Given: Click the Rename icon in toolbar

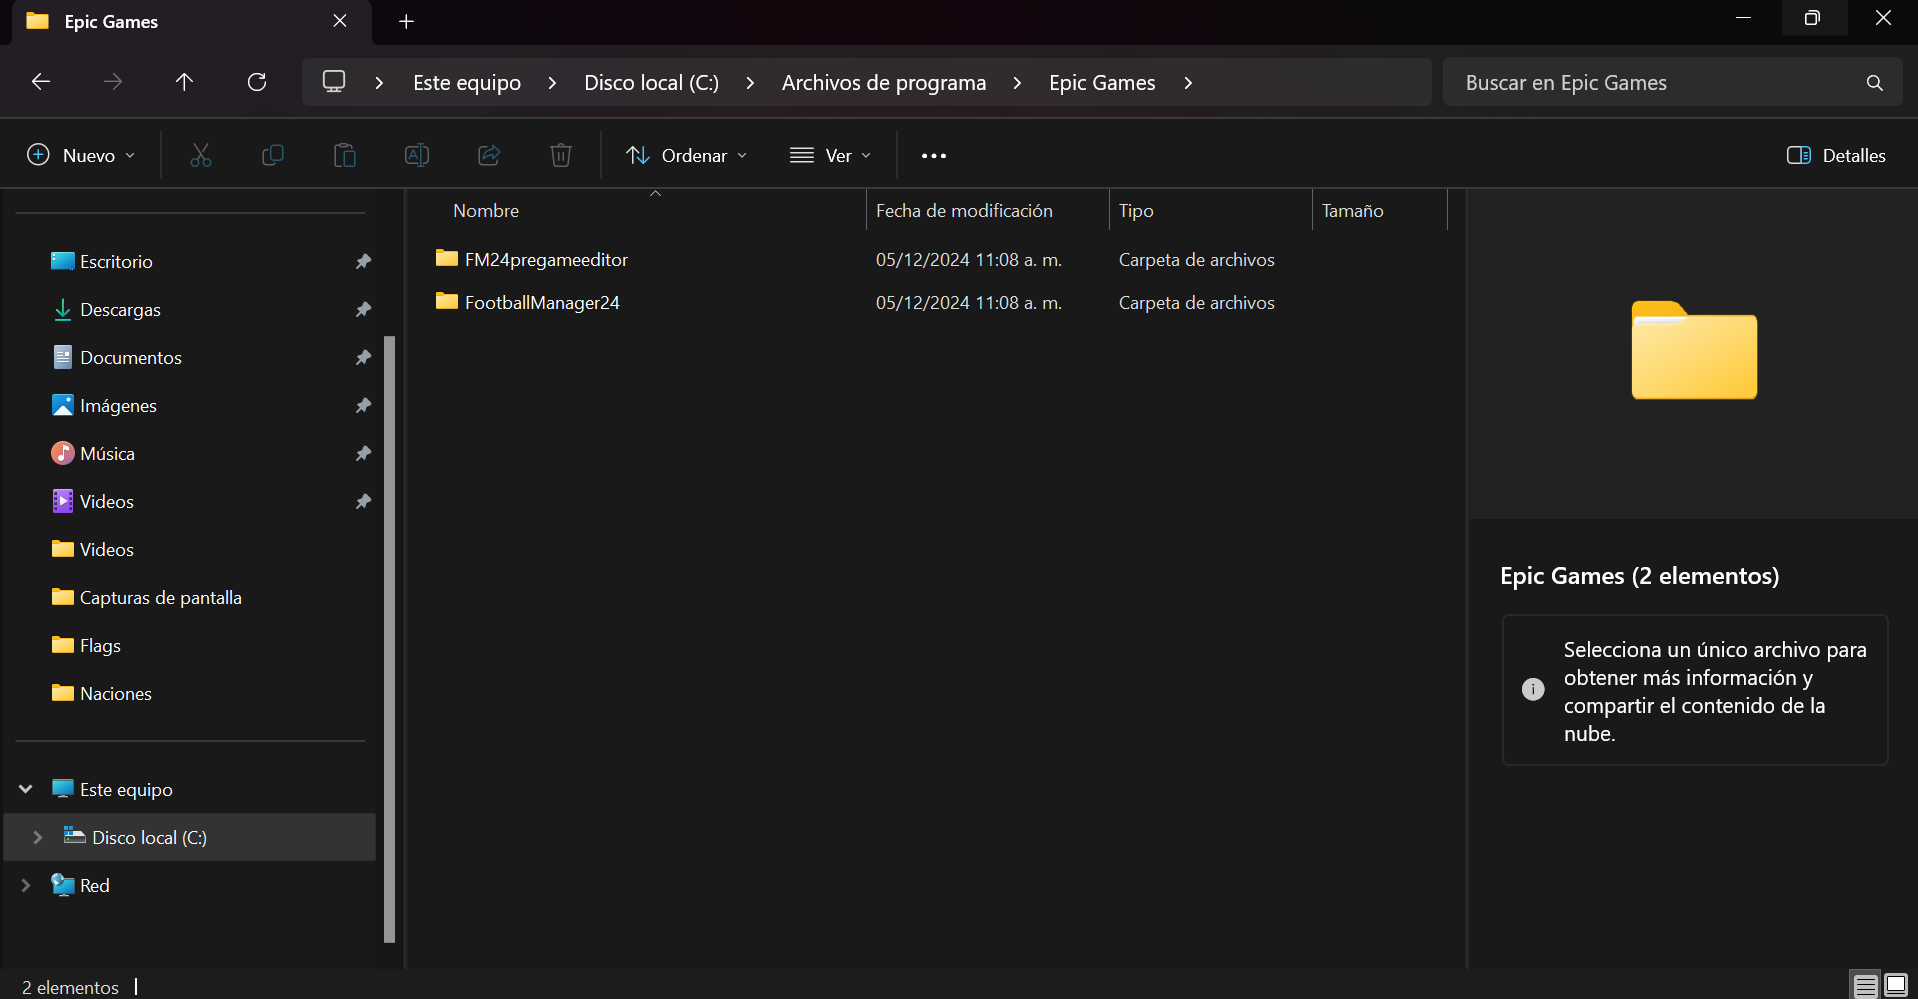Looking at the screenshot, I should (x=417, y=155).
